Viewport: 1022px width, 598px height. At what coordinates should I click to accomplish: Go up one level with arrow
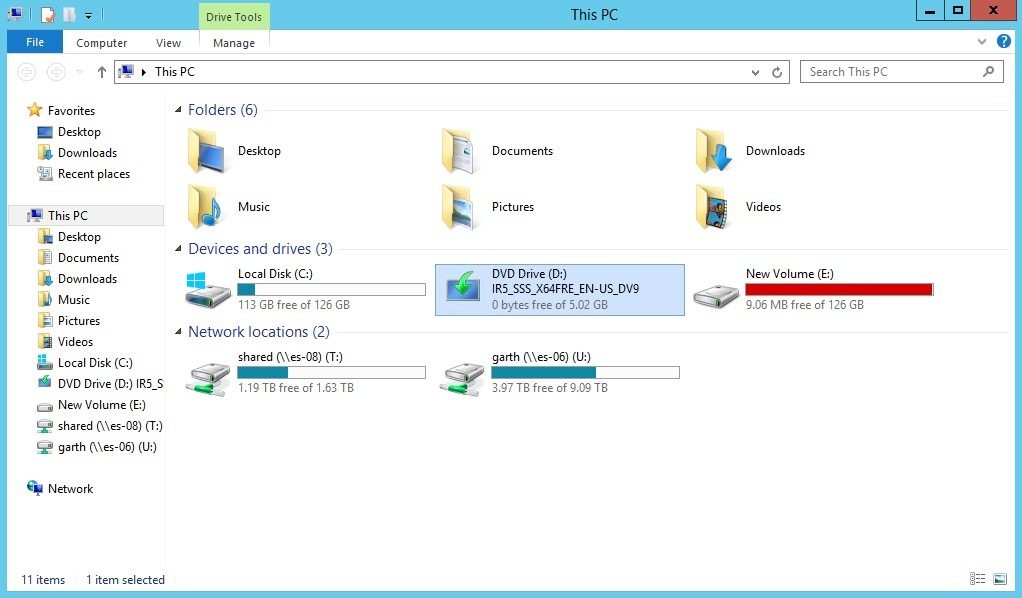click(102, 72)
